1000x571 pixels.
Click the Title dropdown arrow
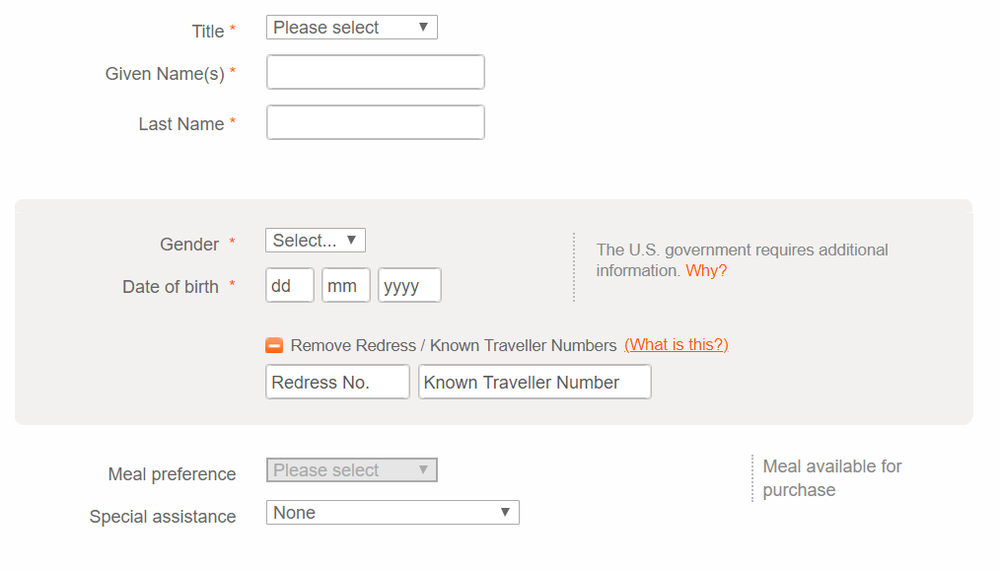tap(423, 28)
